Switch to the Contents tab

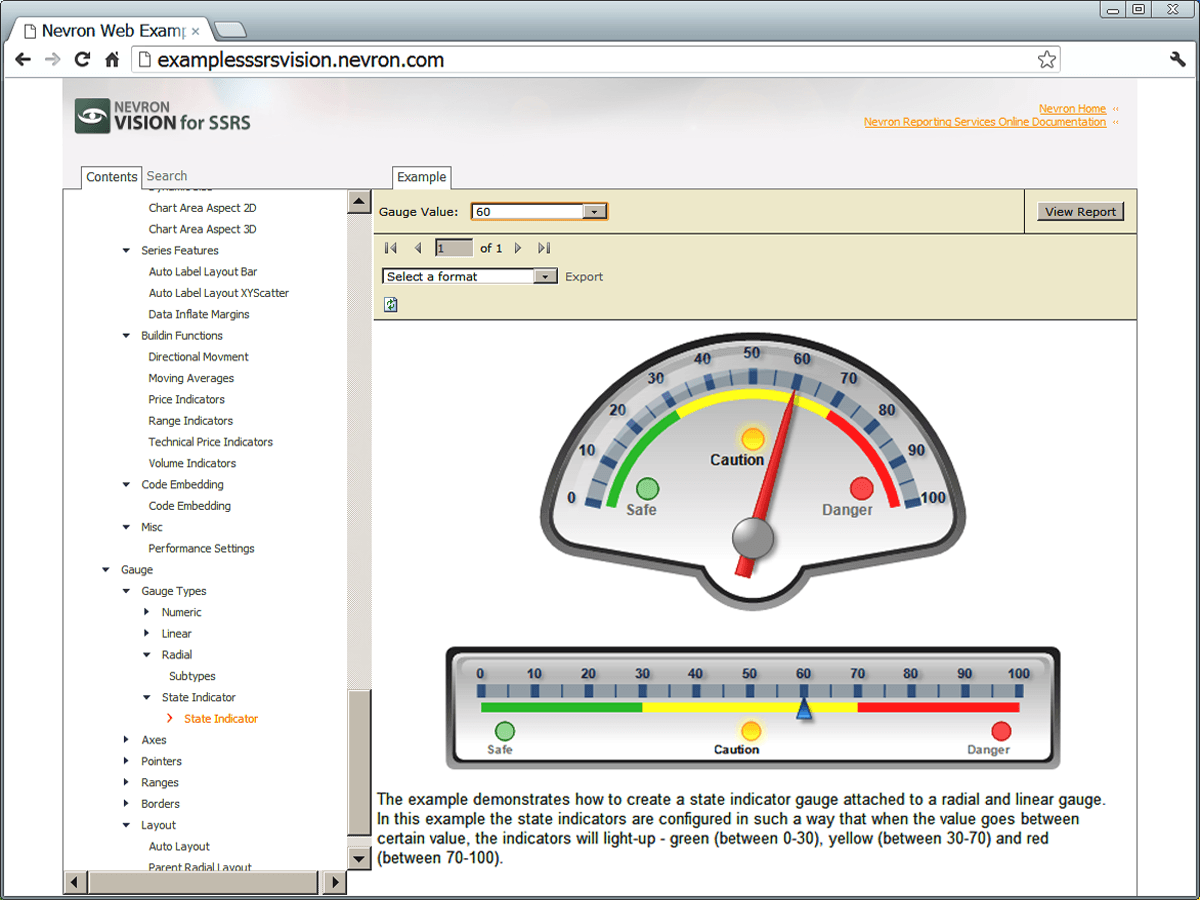click(x=112, y=177)
